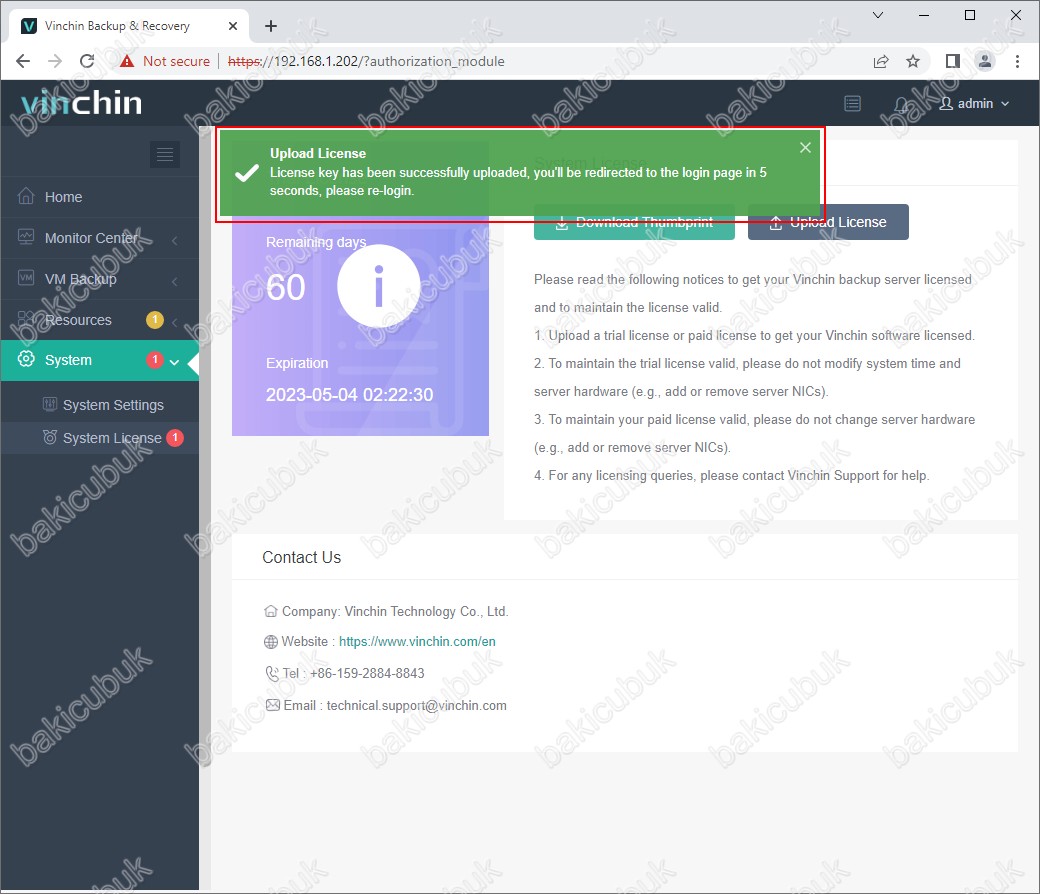Reload the page
This screenshot has height=894, width=1040.
(87, 61)
